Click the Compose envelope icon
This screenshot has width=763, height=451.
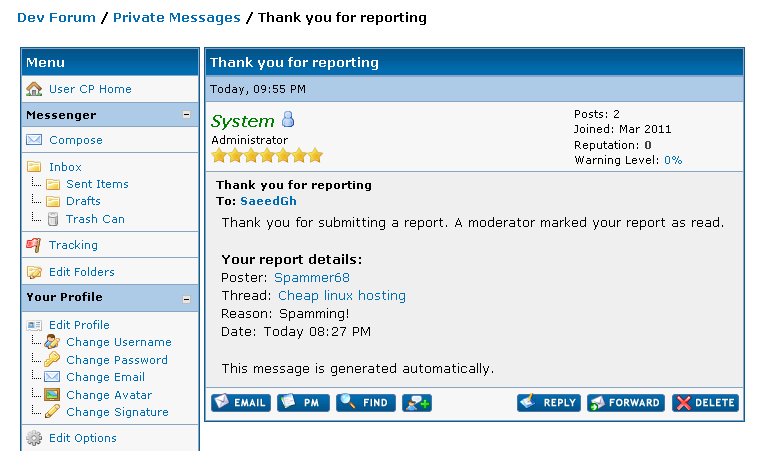coord(34,140)
